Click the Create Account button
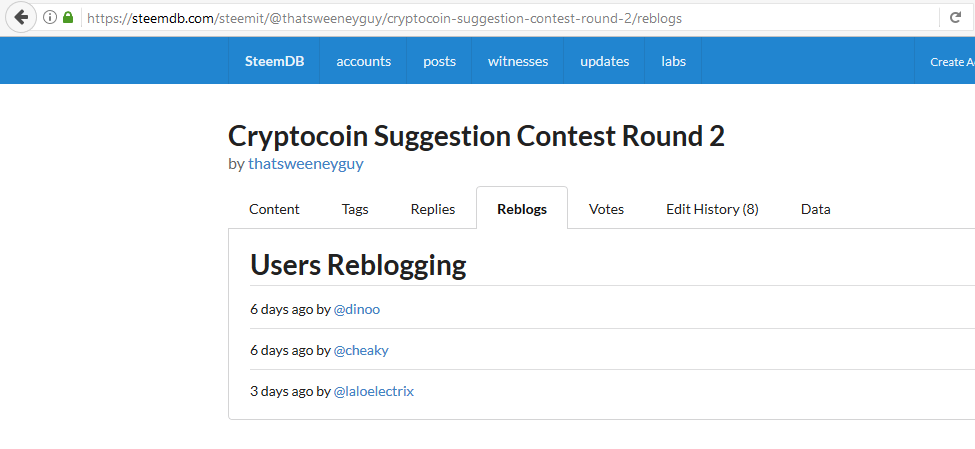The height and width of the screenshot is (449, 975). point(945,62)
